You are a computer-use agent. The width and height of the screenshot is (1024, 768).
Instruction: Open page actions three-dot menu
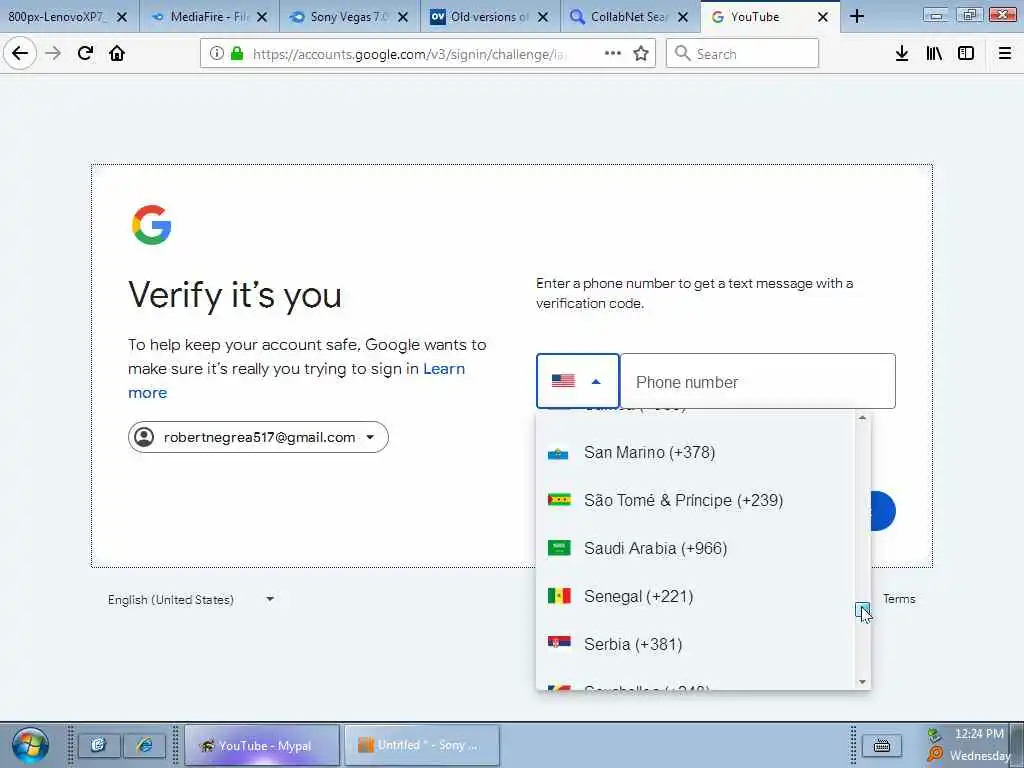(613, 54)
